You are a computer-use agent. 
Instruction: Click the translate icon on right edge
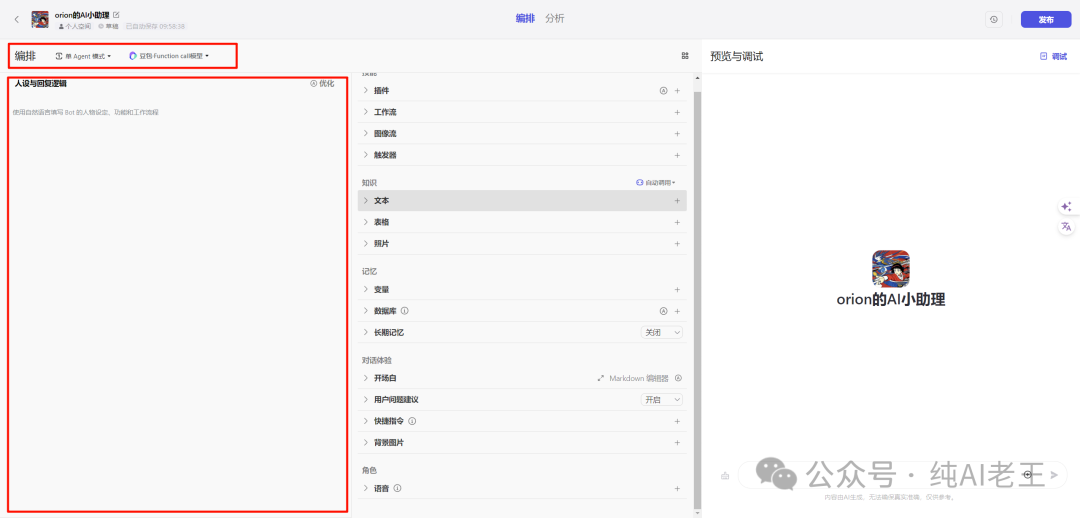1066,226
